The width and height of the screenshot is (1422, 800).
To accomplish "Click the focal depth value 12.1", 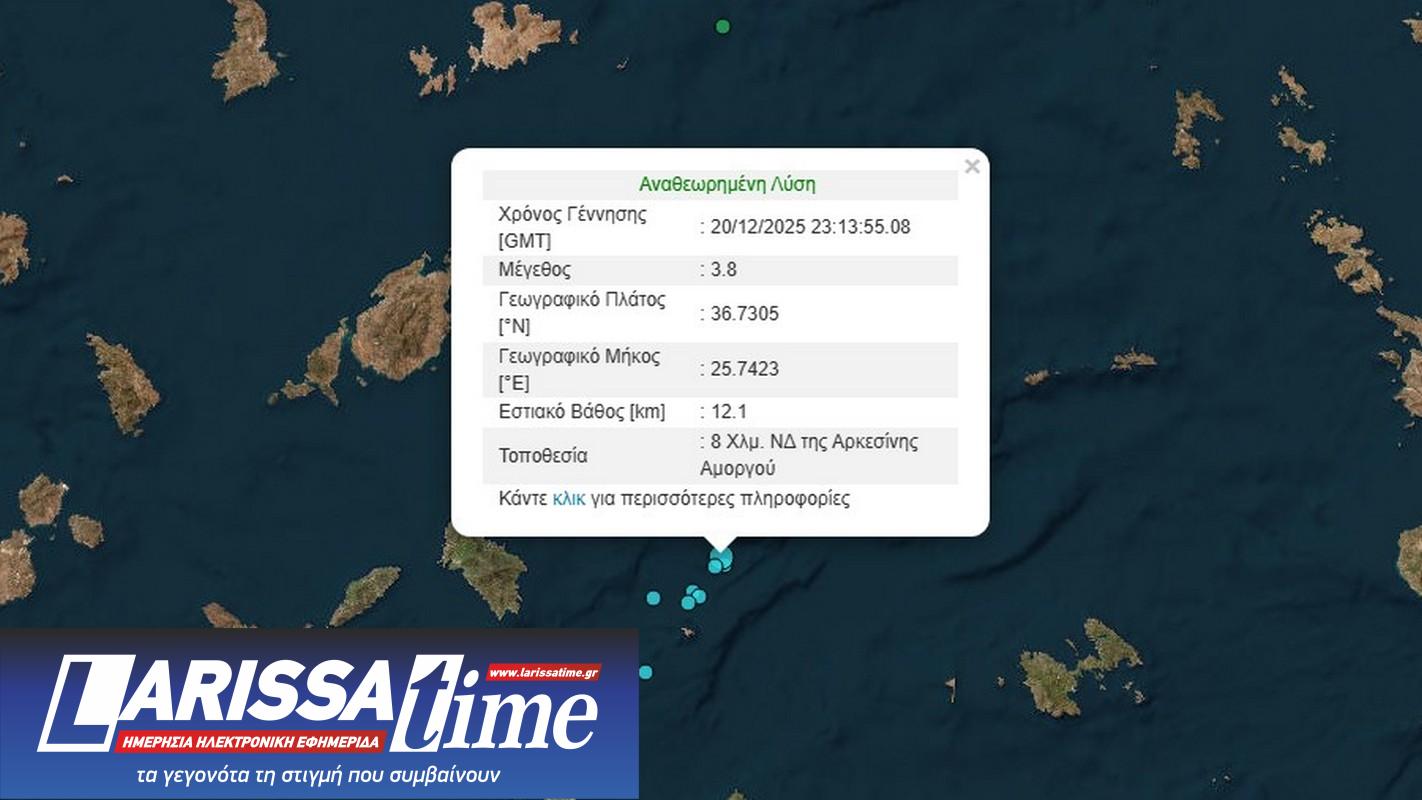I will click(729, 412).
